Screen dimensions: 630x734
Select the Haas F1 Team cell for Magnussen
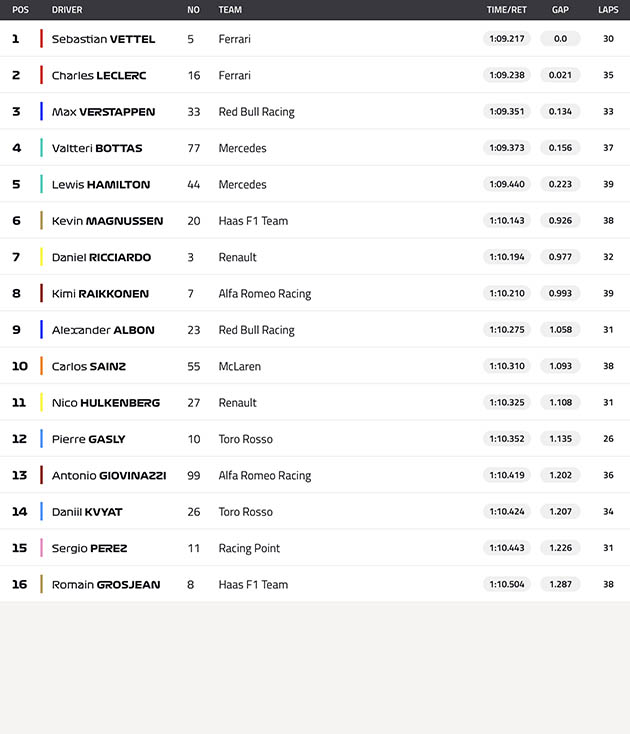point(253,221)
